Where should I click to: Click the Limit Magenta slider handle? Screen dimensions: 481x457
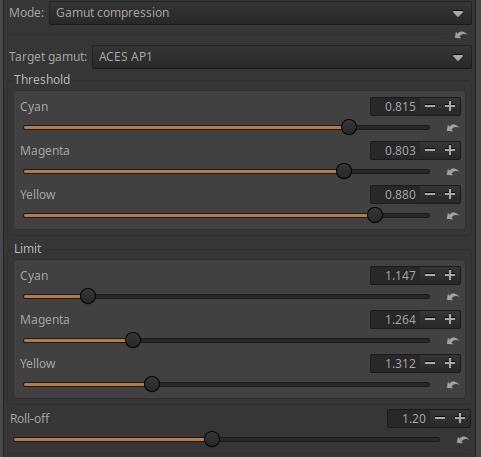coord(133,340)
